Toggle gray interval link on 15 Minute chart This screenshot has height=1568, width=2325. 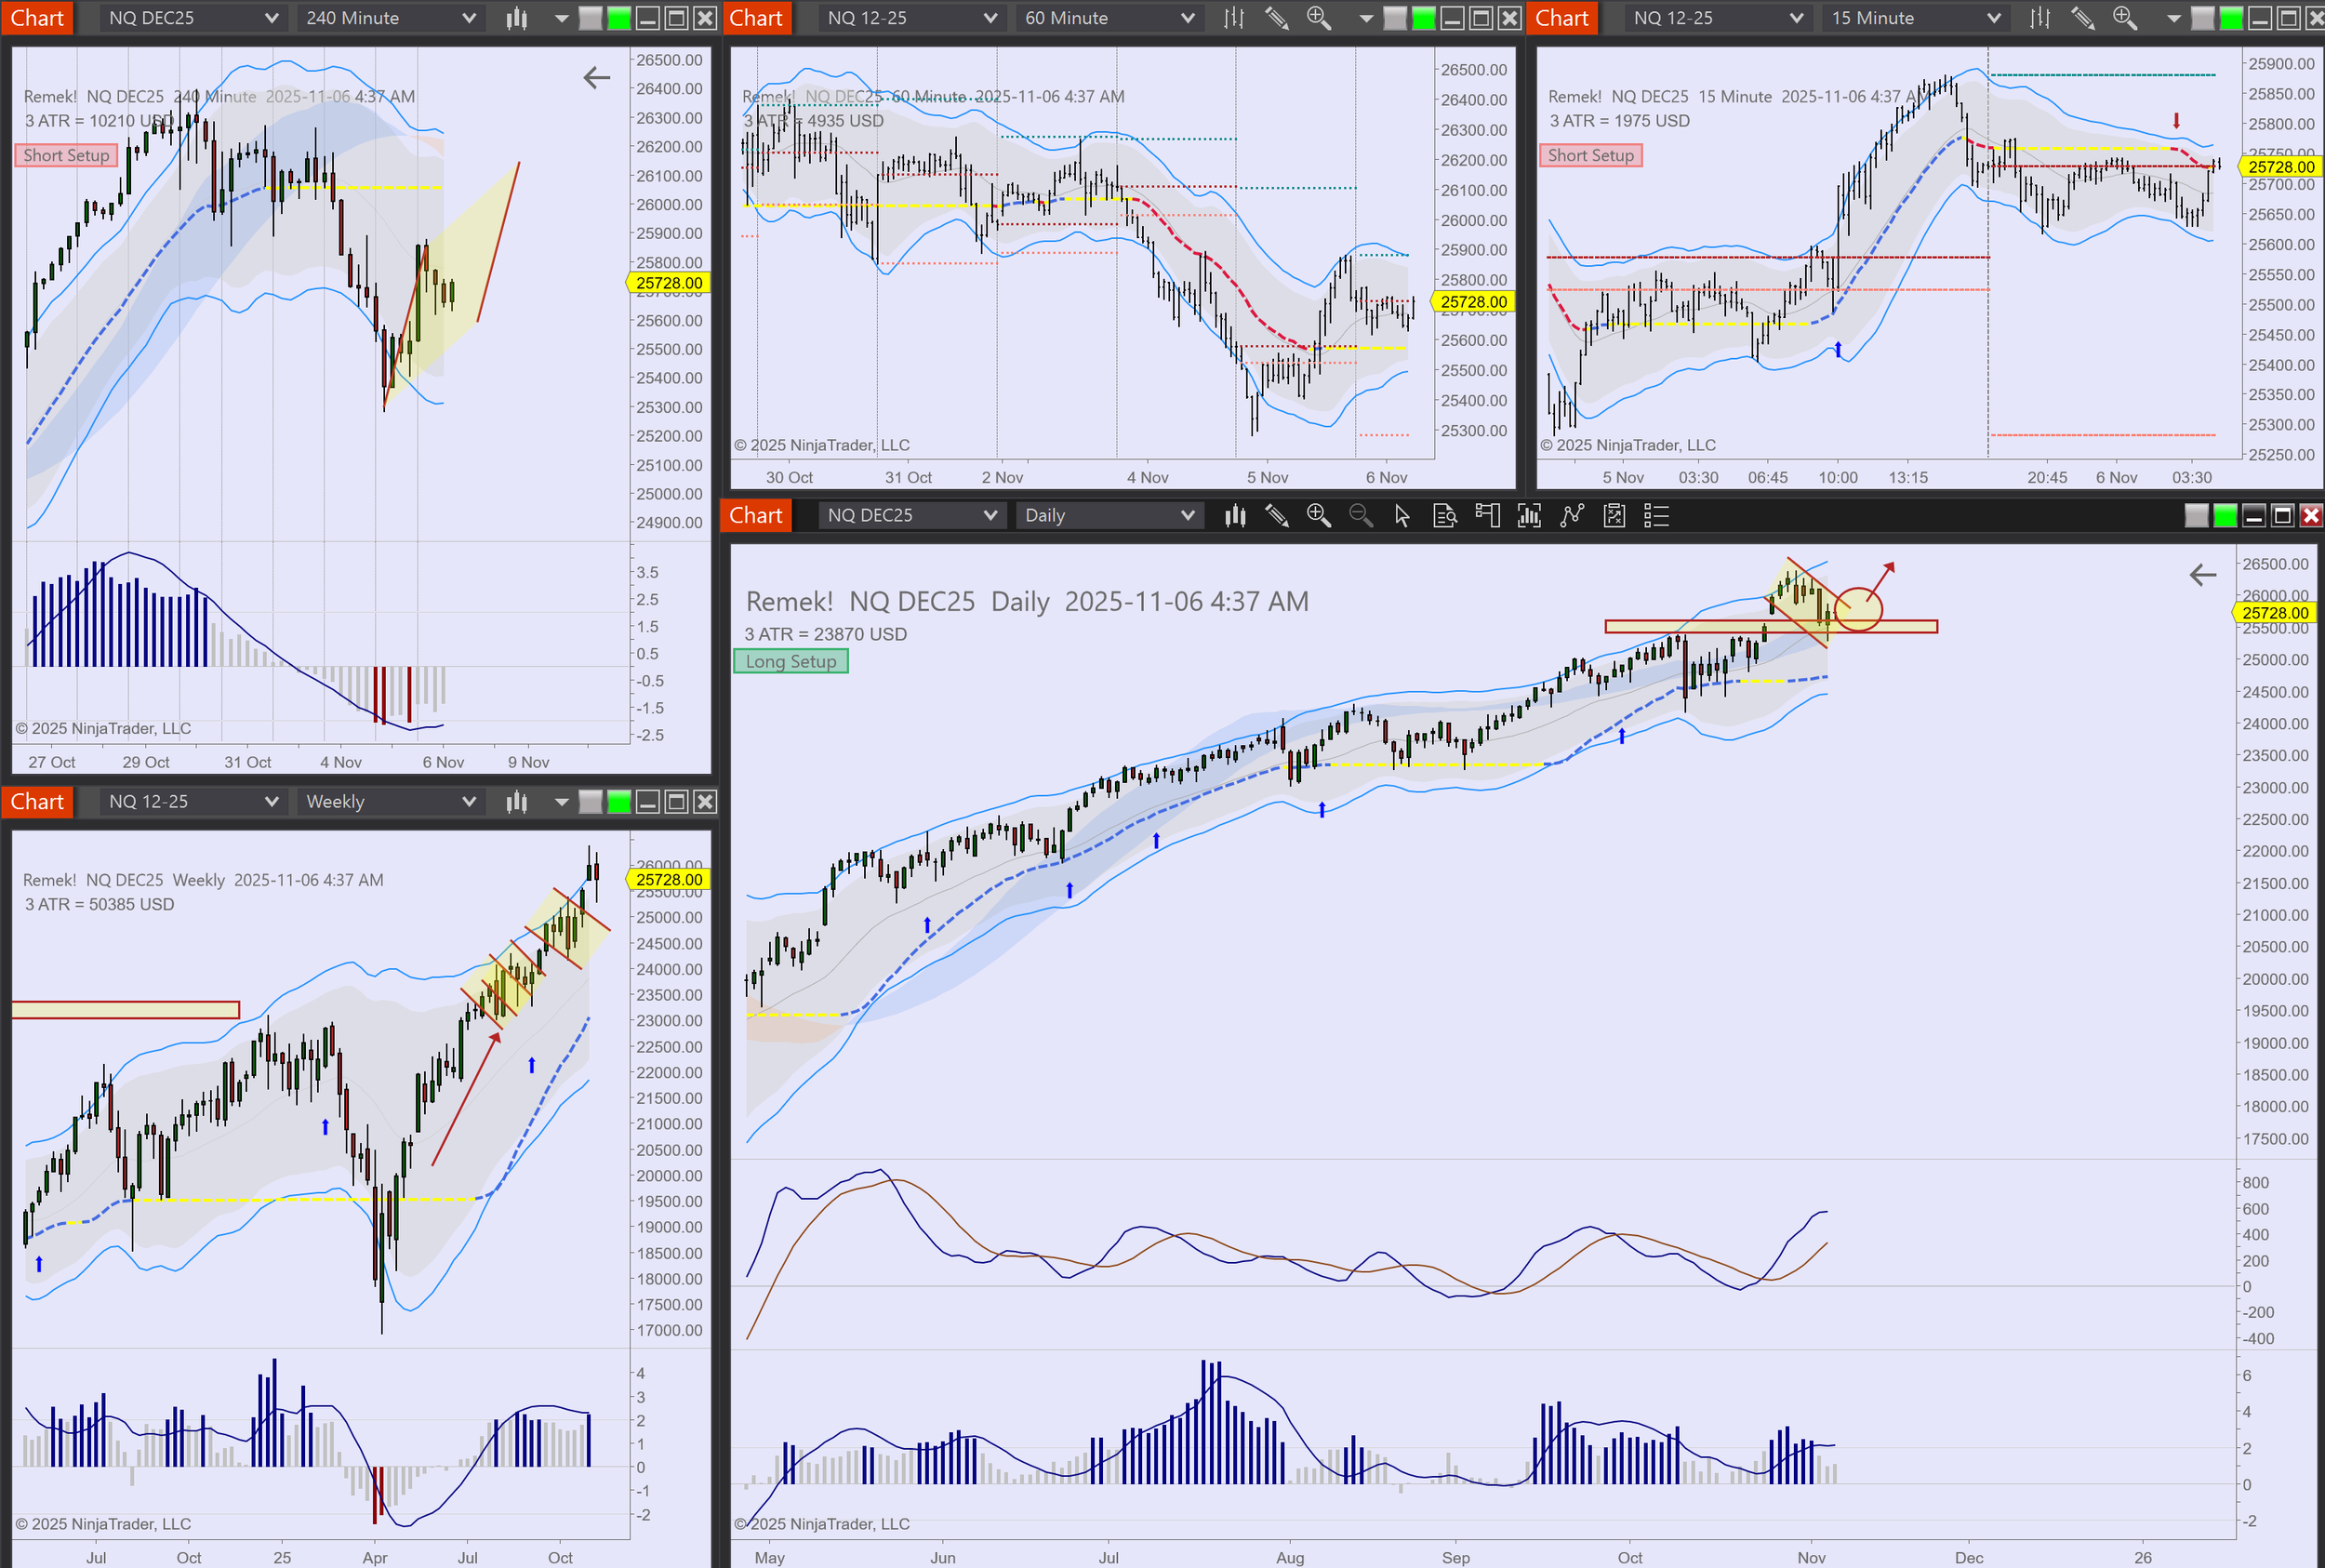tap(2201, 18)
